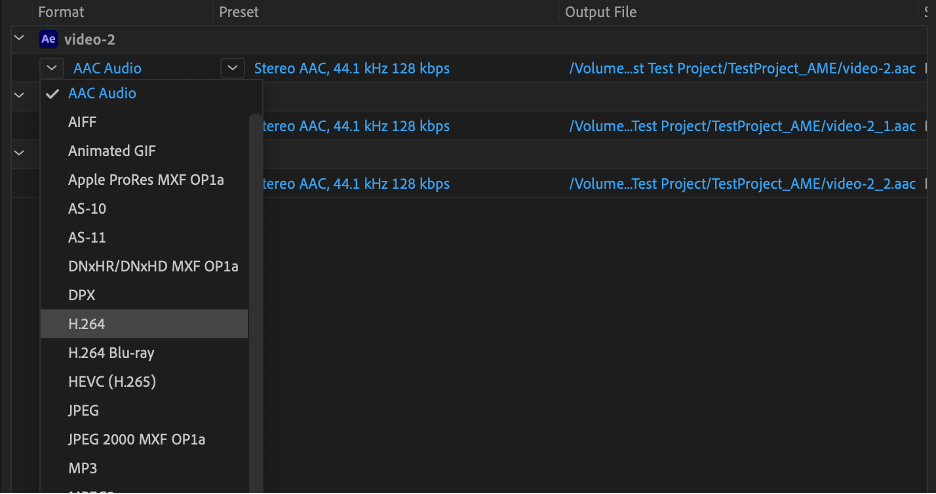Choose H.264 Blu-ray format
Image resolution: width=936 pixels, height=494 pixels.
[x=144, y=353]
